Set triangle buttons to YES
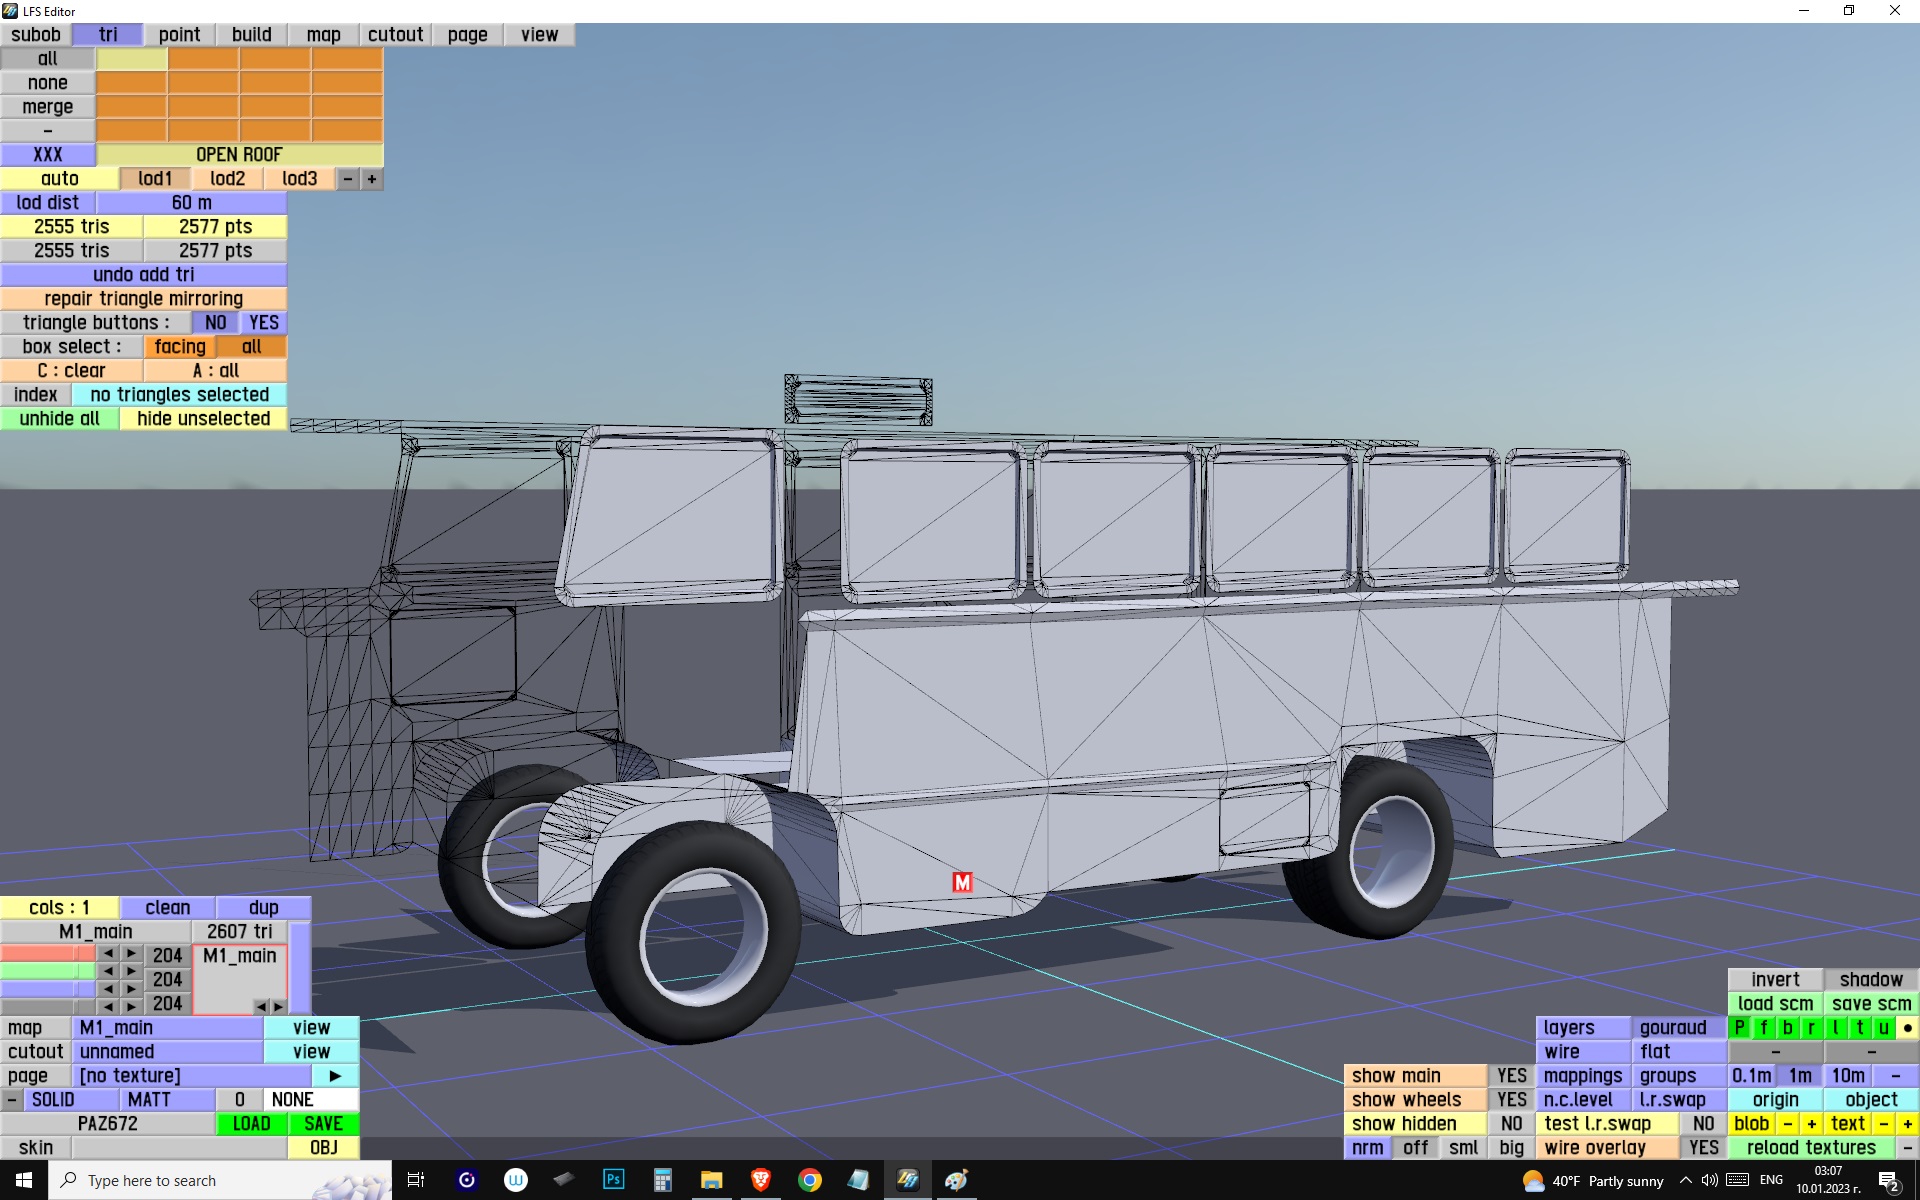The image size is (1920, 1200). (x=264, y=323)
